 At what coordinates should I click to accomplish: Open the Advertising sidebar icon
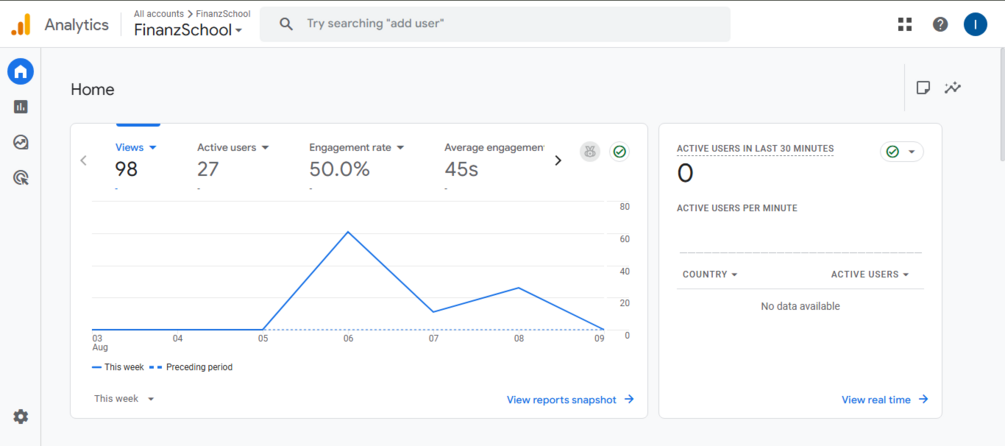[20, 178]
